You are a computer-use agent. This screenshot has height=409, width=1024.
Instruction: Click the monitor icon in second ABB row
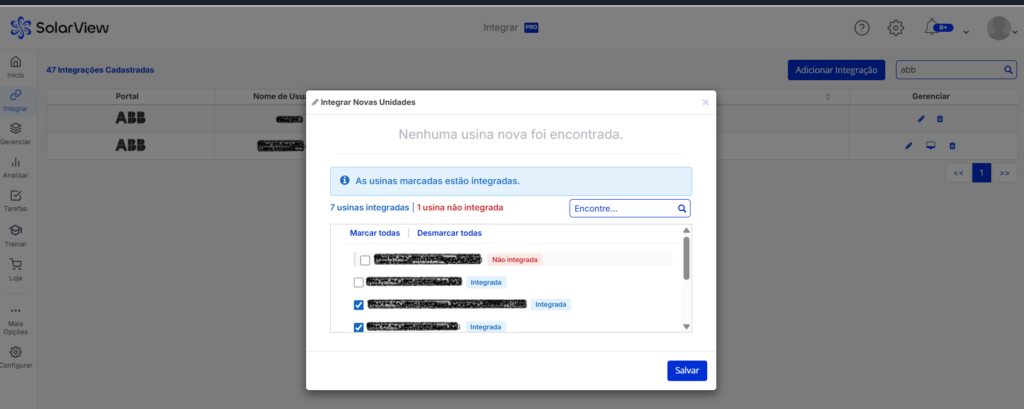tap(930, 146)
